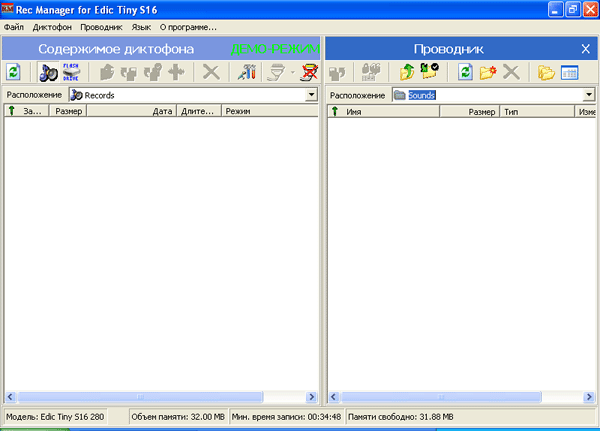The image size is (600, 431).
Task: Sort dictaphone list by Дата column
Action: point(132,111)
